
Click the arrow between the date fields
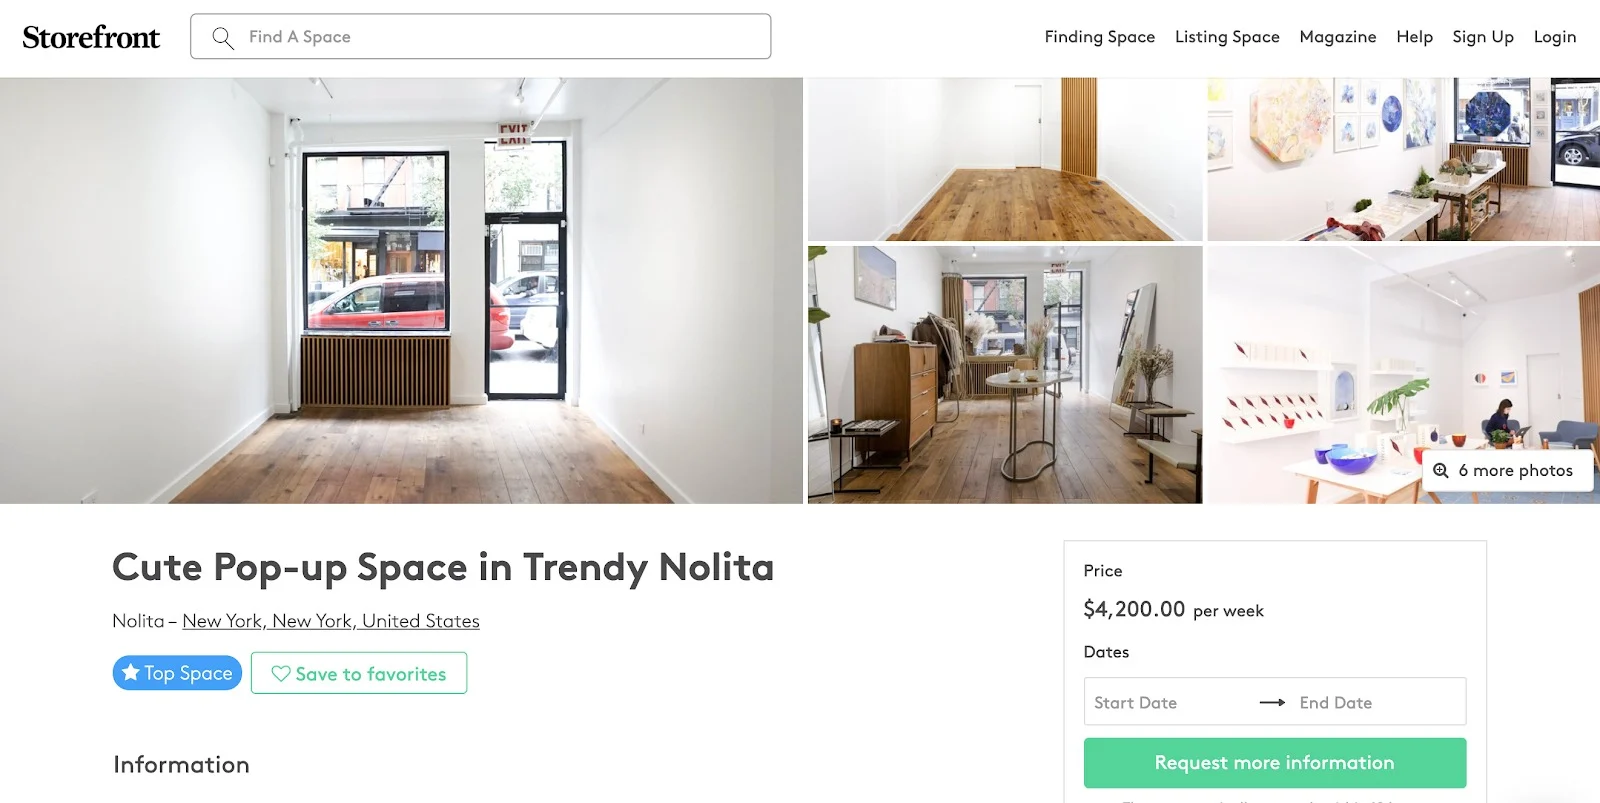point(1272,703)
